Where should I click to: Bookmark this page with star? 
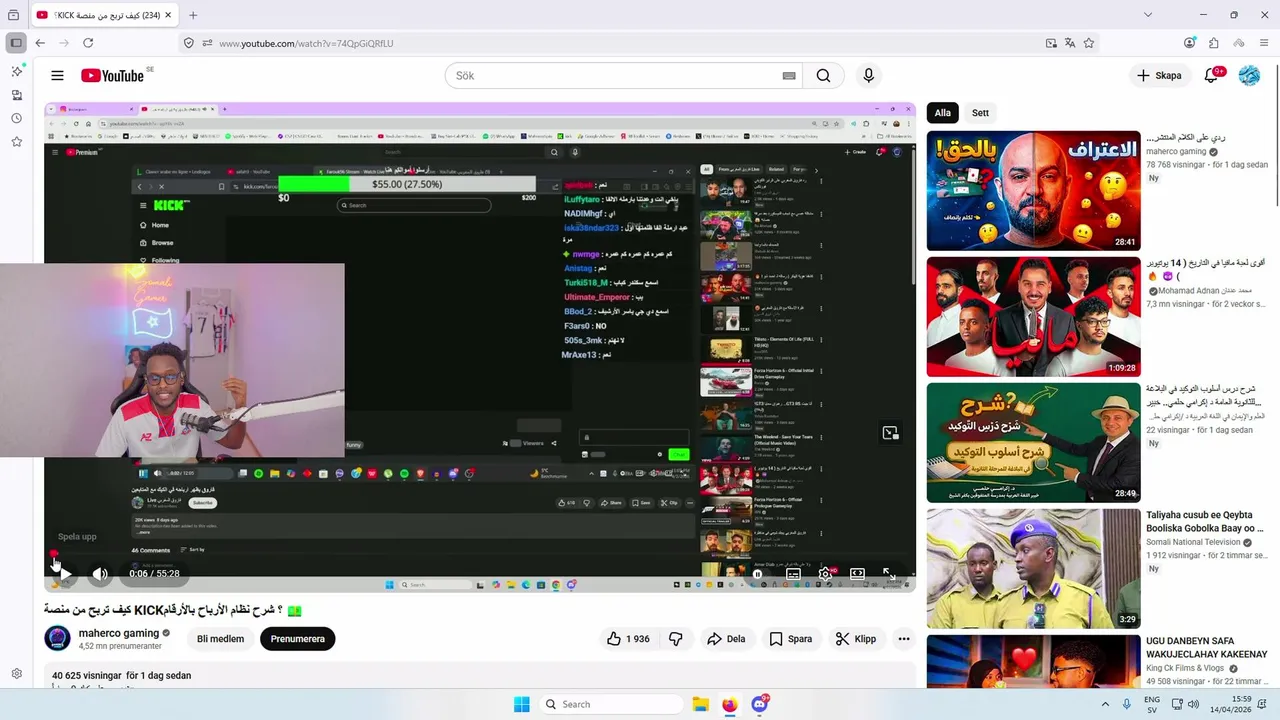pyautogui.click(x=1089, y=43)
